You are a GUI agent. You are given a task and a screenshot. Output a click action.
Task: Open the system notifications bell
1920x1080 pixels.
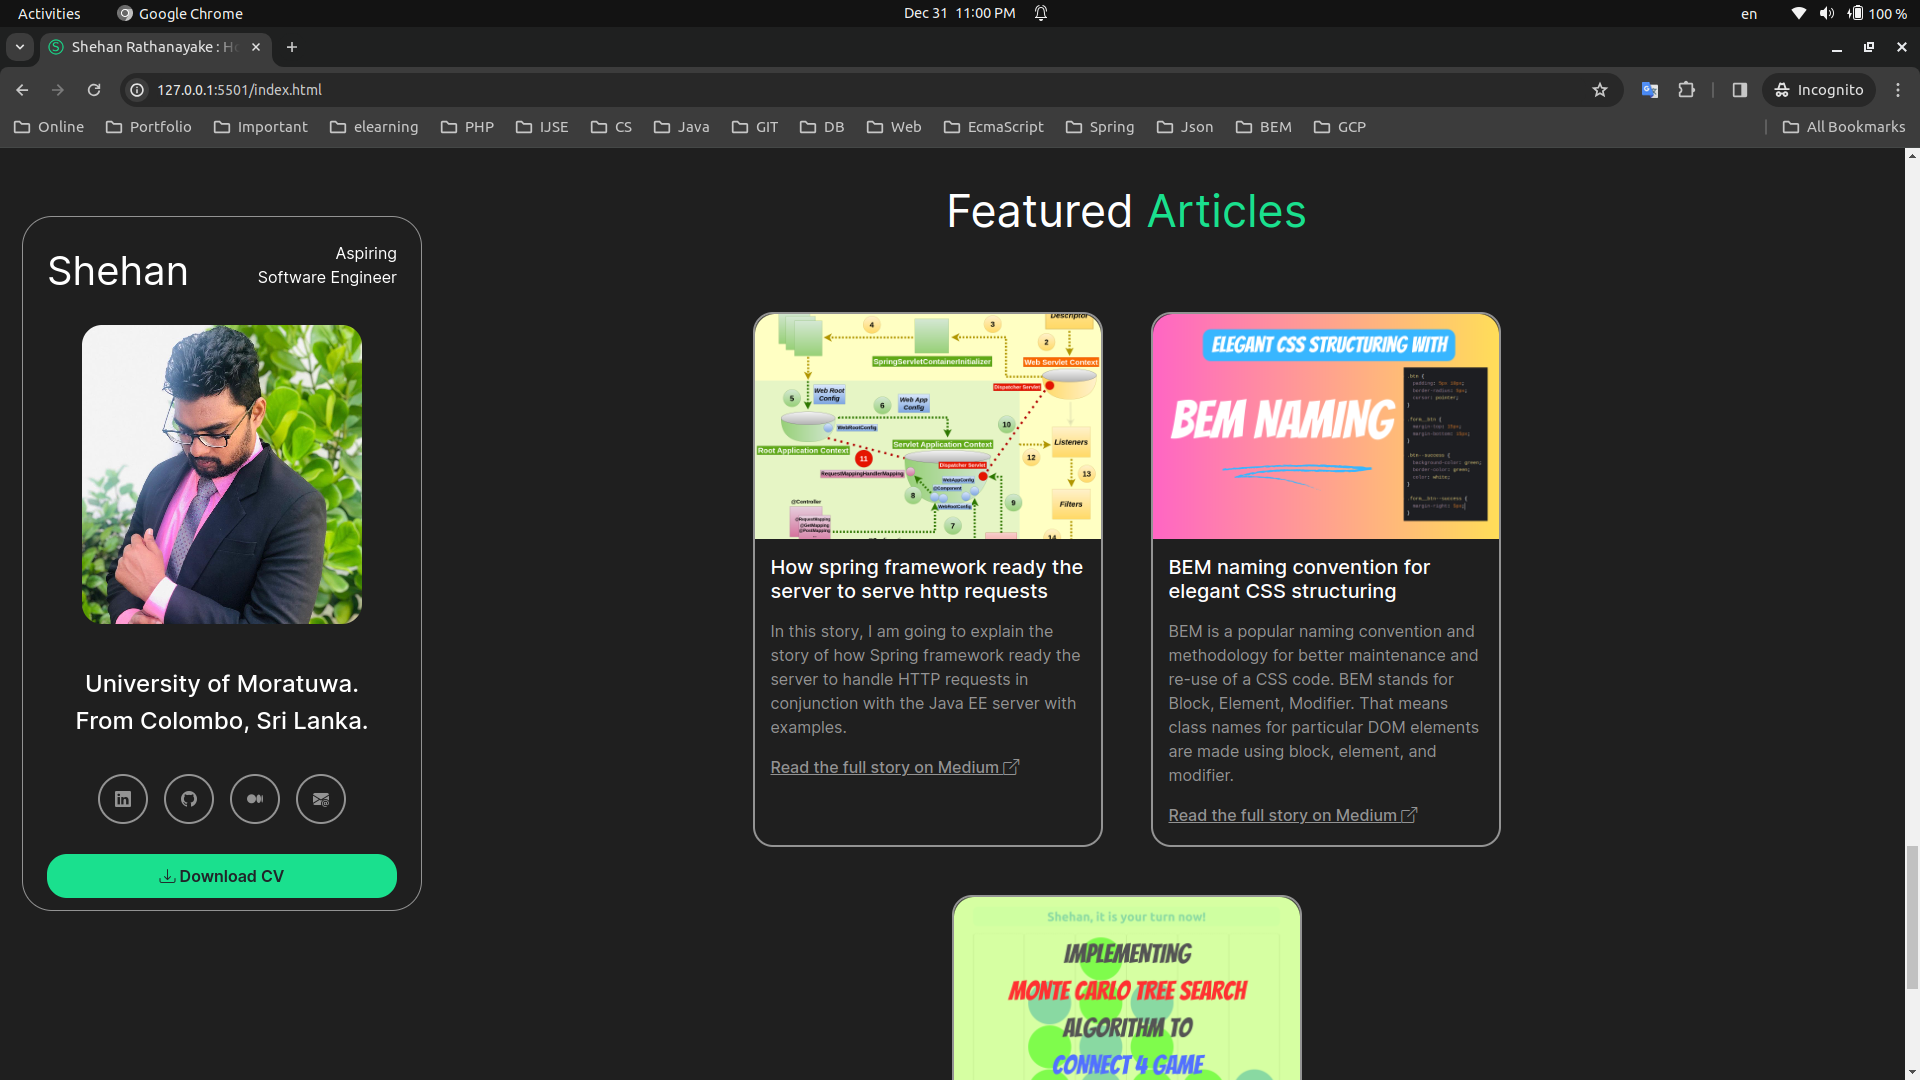[x=1041, y=13]
